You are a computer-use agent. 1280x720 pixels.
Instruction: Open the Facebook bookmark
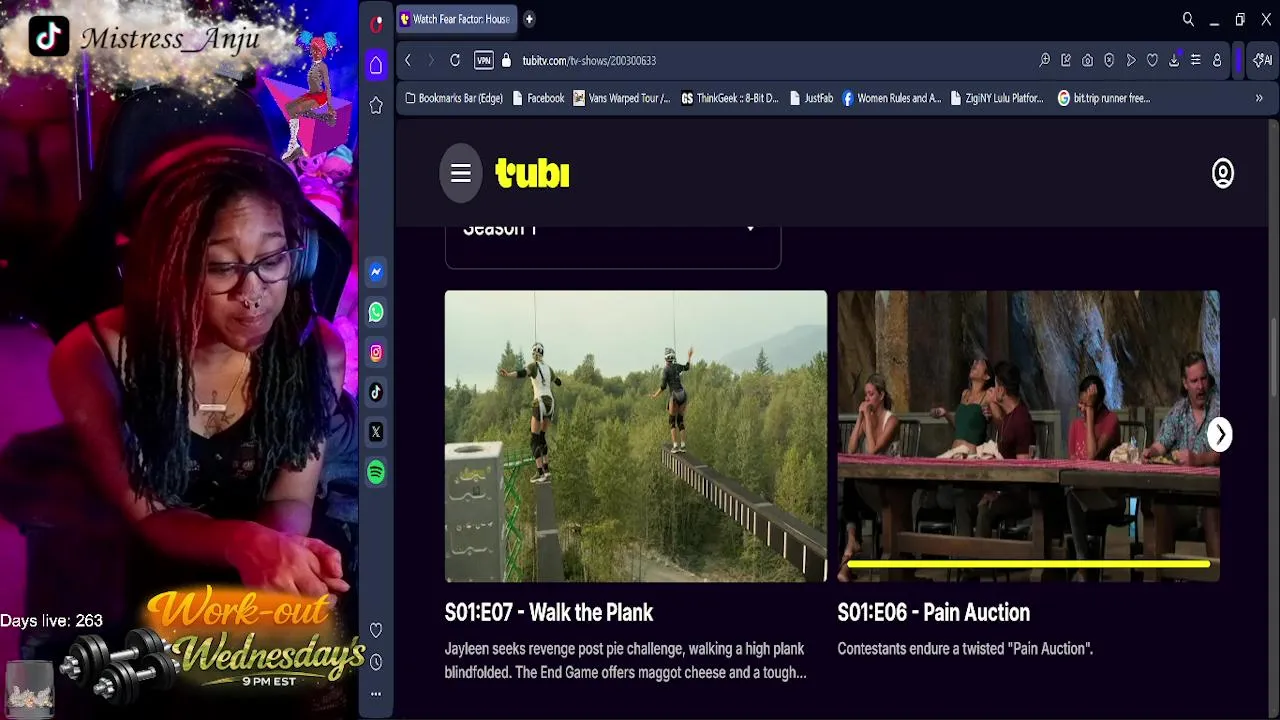(x=538, y=98)
